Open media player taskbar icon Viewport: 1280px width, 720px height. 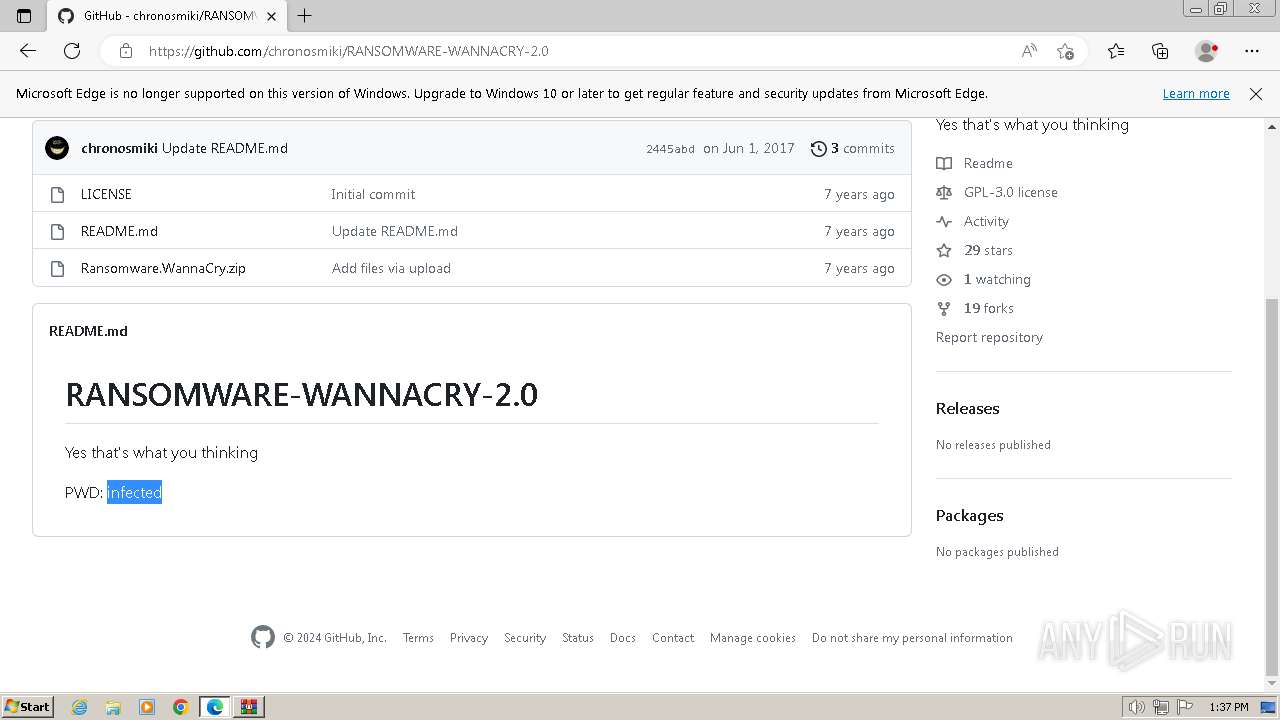[147, 707]
